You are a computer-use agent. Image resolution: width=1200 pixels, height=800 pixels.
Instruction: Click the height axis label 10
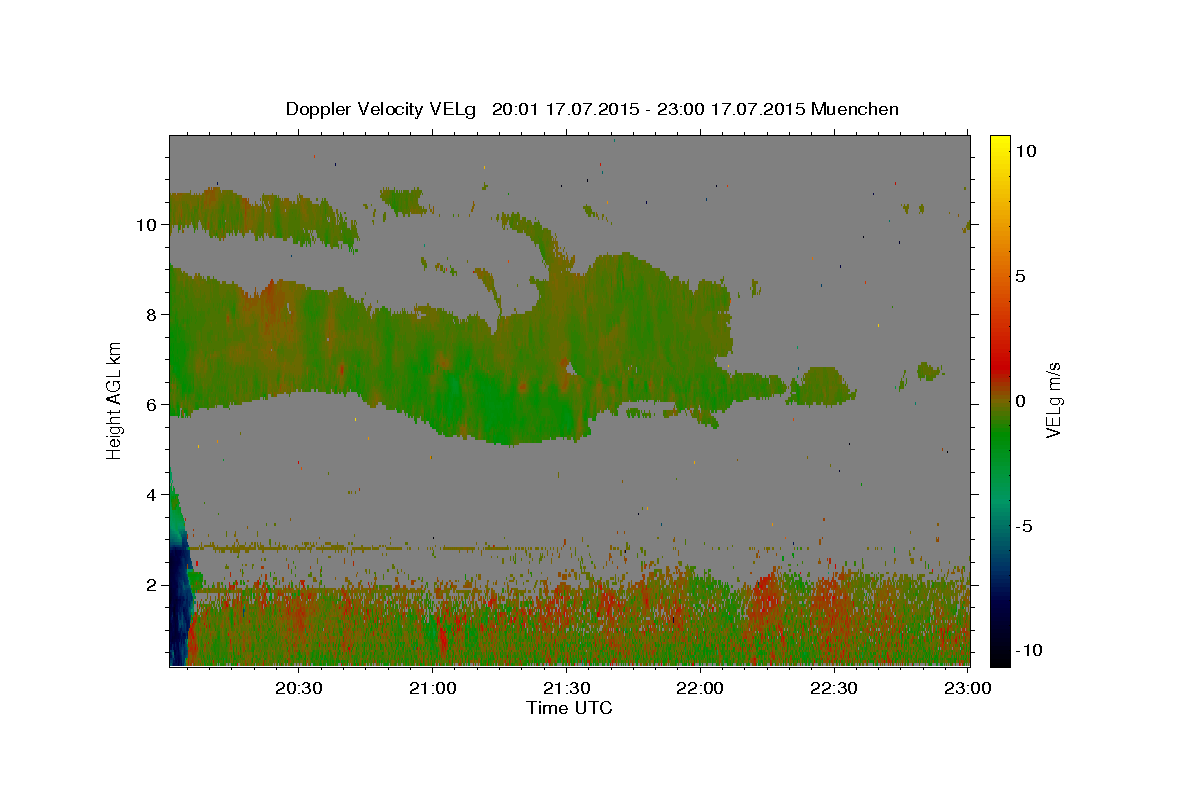(146, 225)
